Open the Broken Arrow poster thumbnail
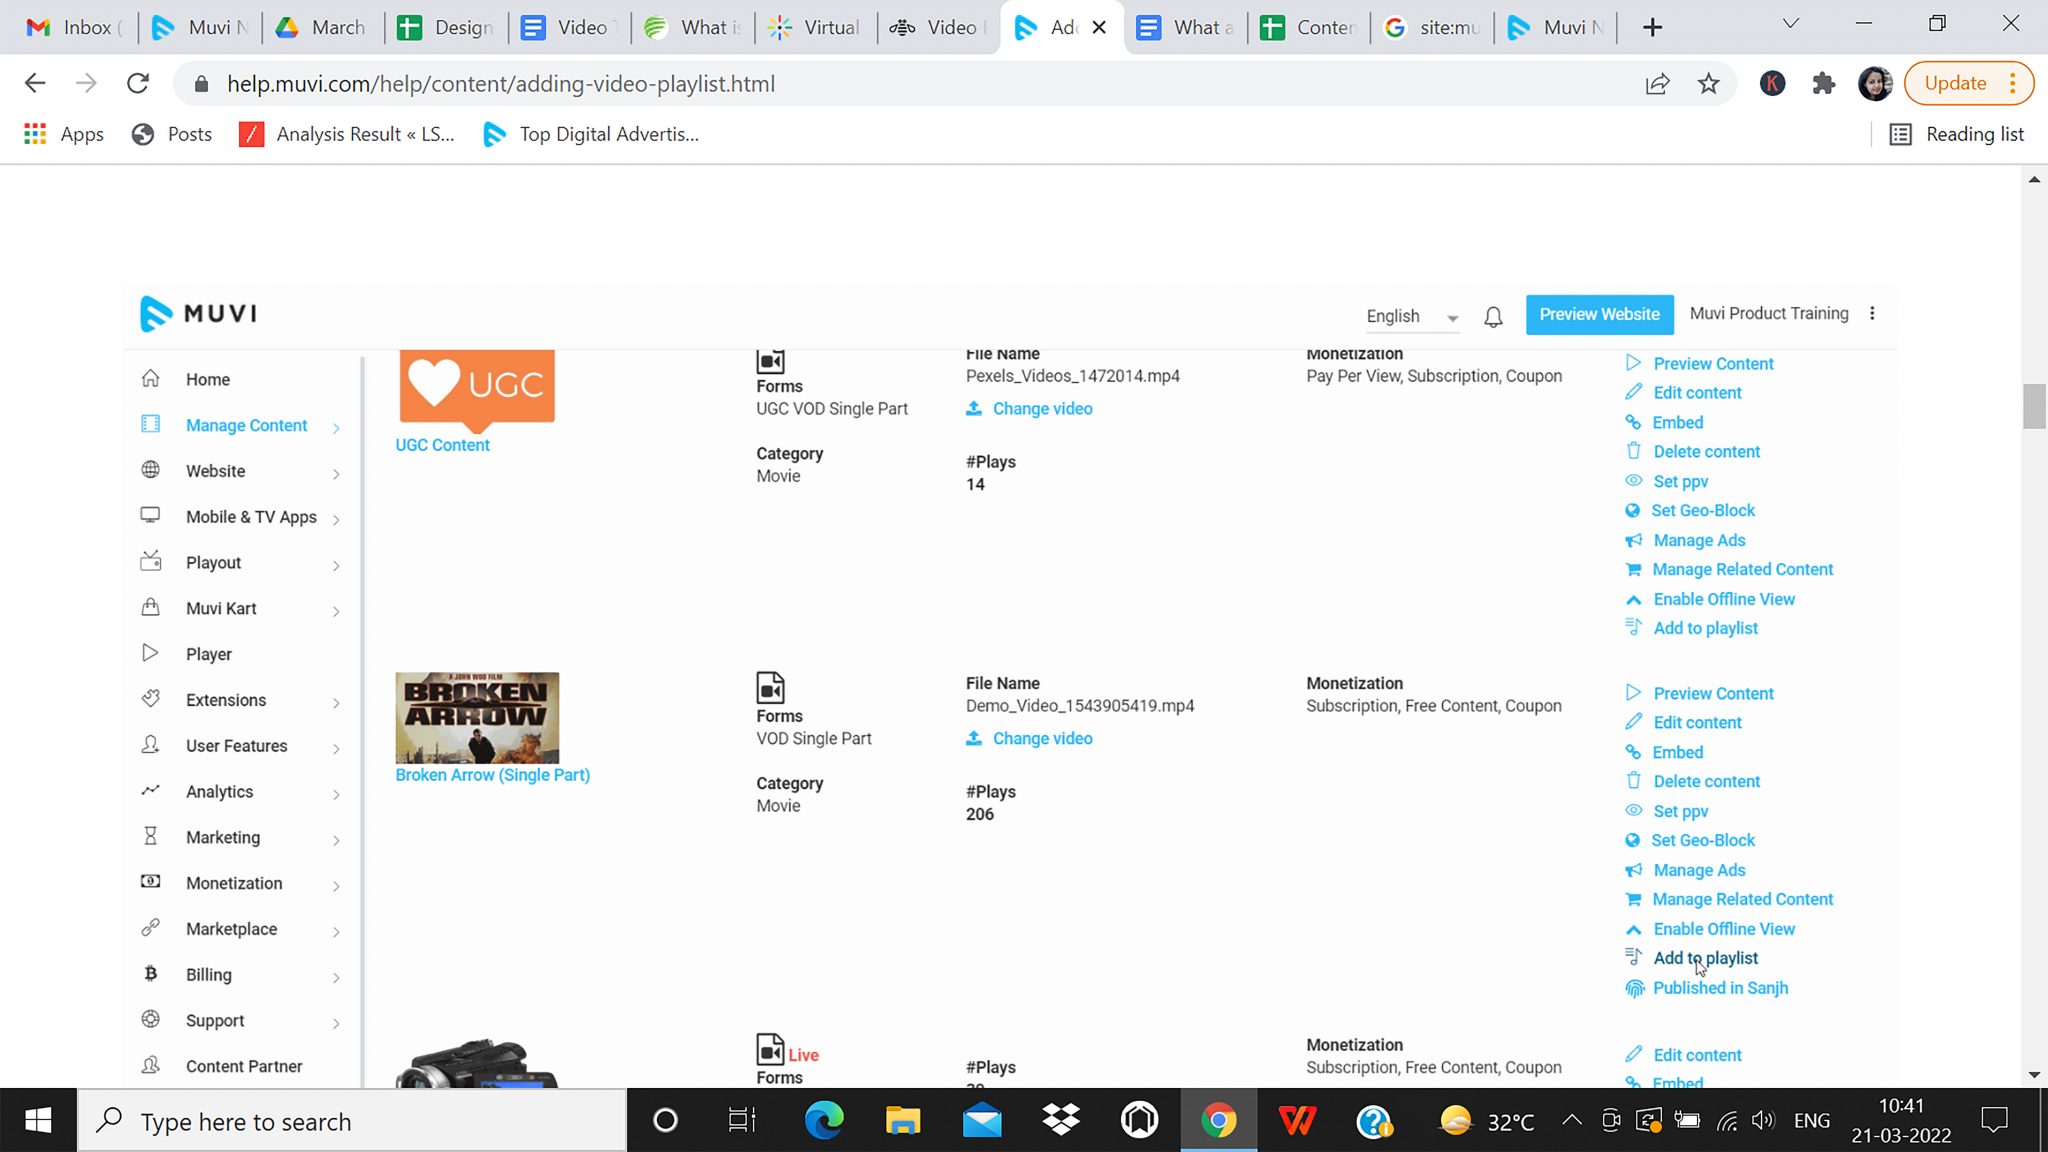Viewport: 2048px width, 1152px height. tap(477, 716)
